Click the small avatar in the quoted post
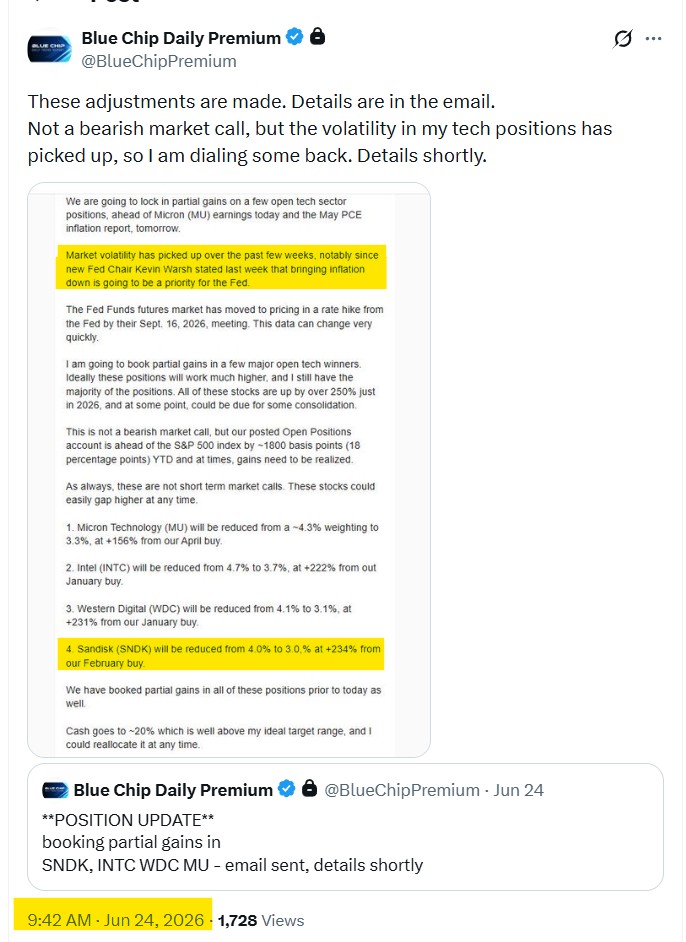This screenshot has width=686, height=942. click(55, 790)
